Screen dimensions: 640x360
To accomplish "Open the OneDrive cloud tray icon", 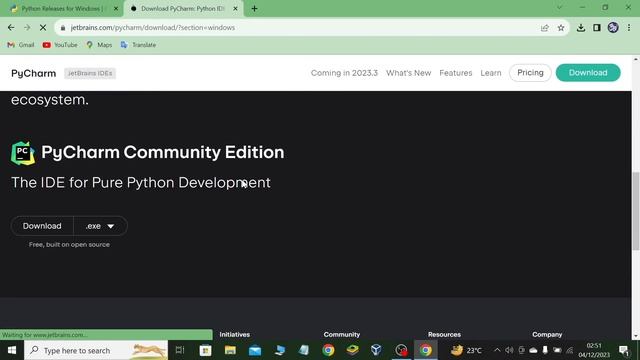I will [533, 350].
